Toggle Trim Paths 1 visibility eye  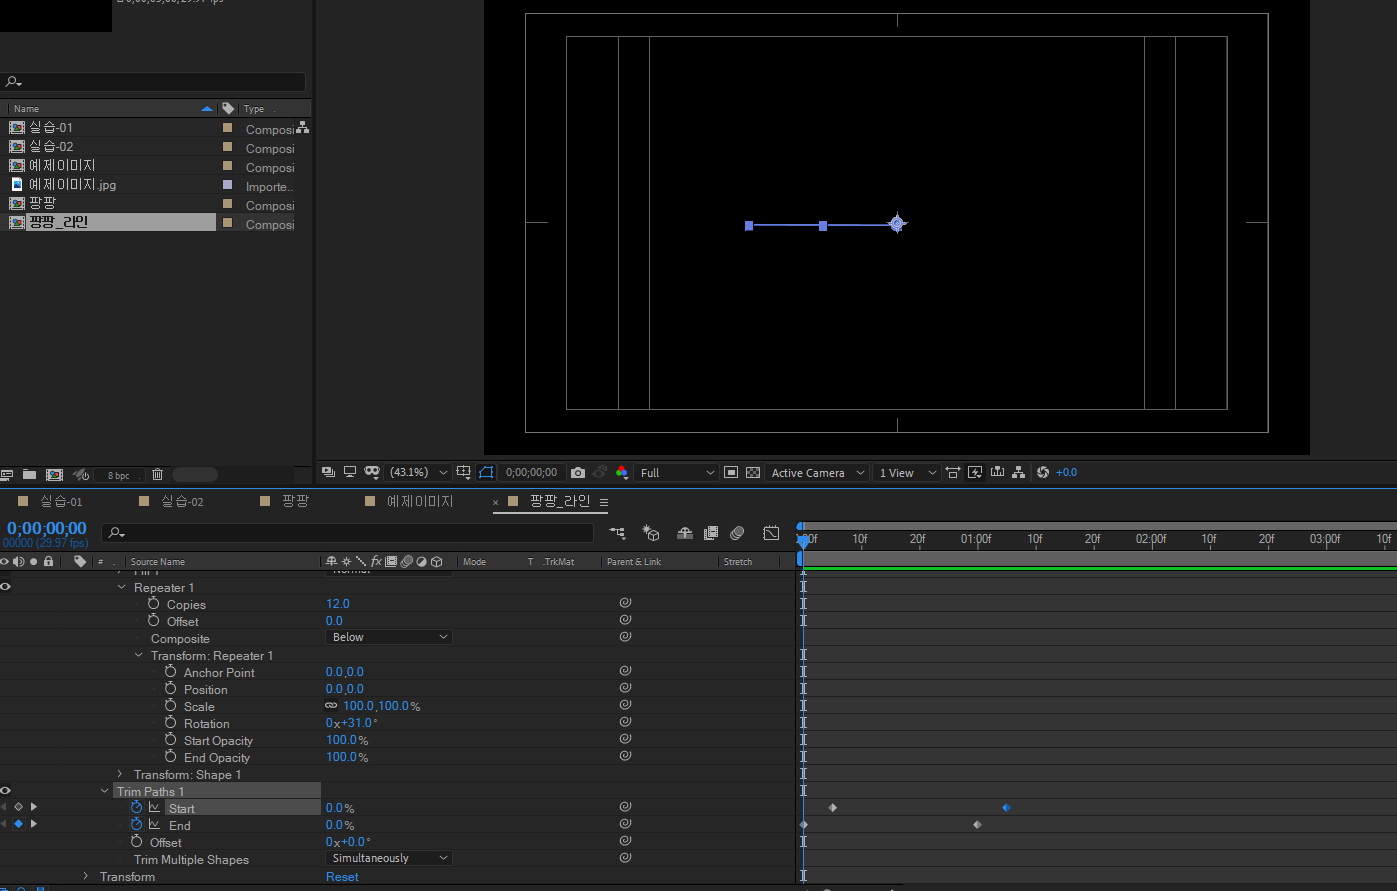5,791
